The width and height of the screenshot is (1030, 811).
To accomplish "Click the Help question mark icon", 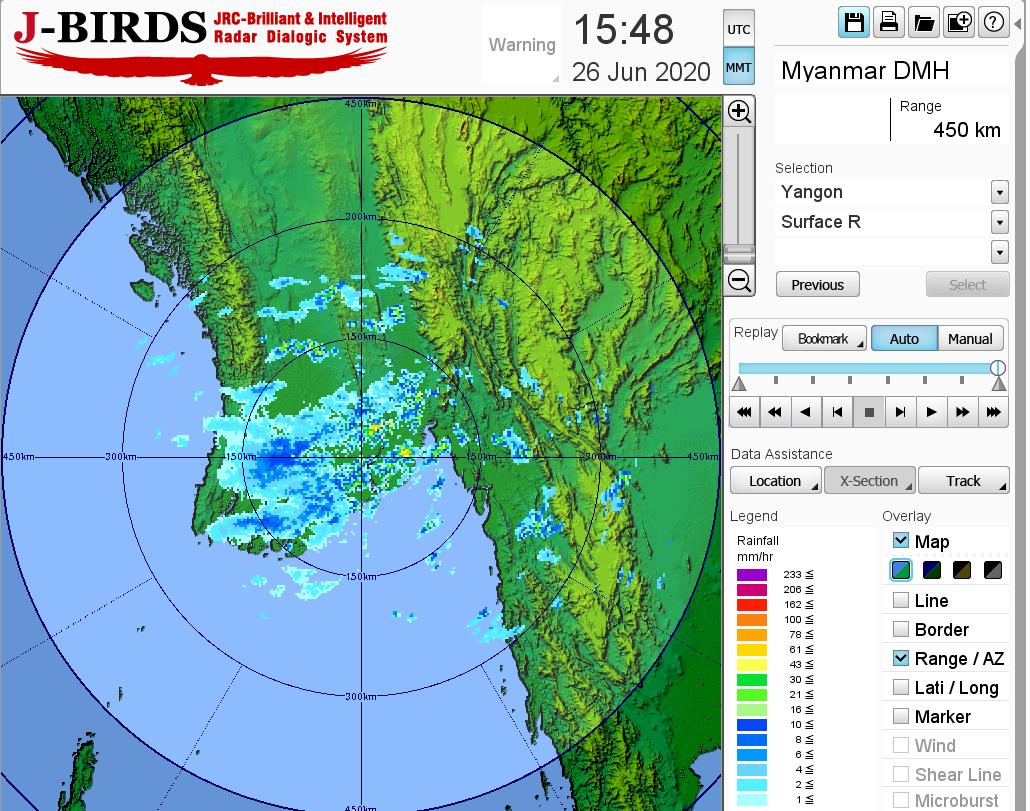I will point(993,23).
